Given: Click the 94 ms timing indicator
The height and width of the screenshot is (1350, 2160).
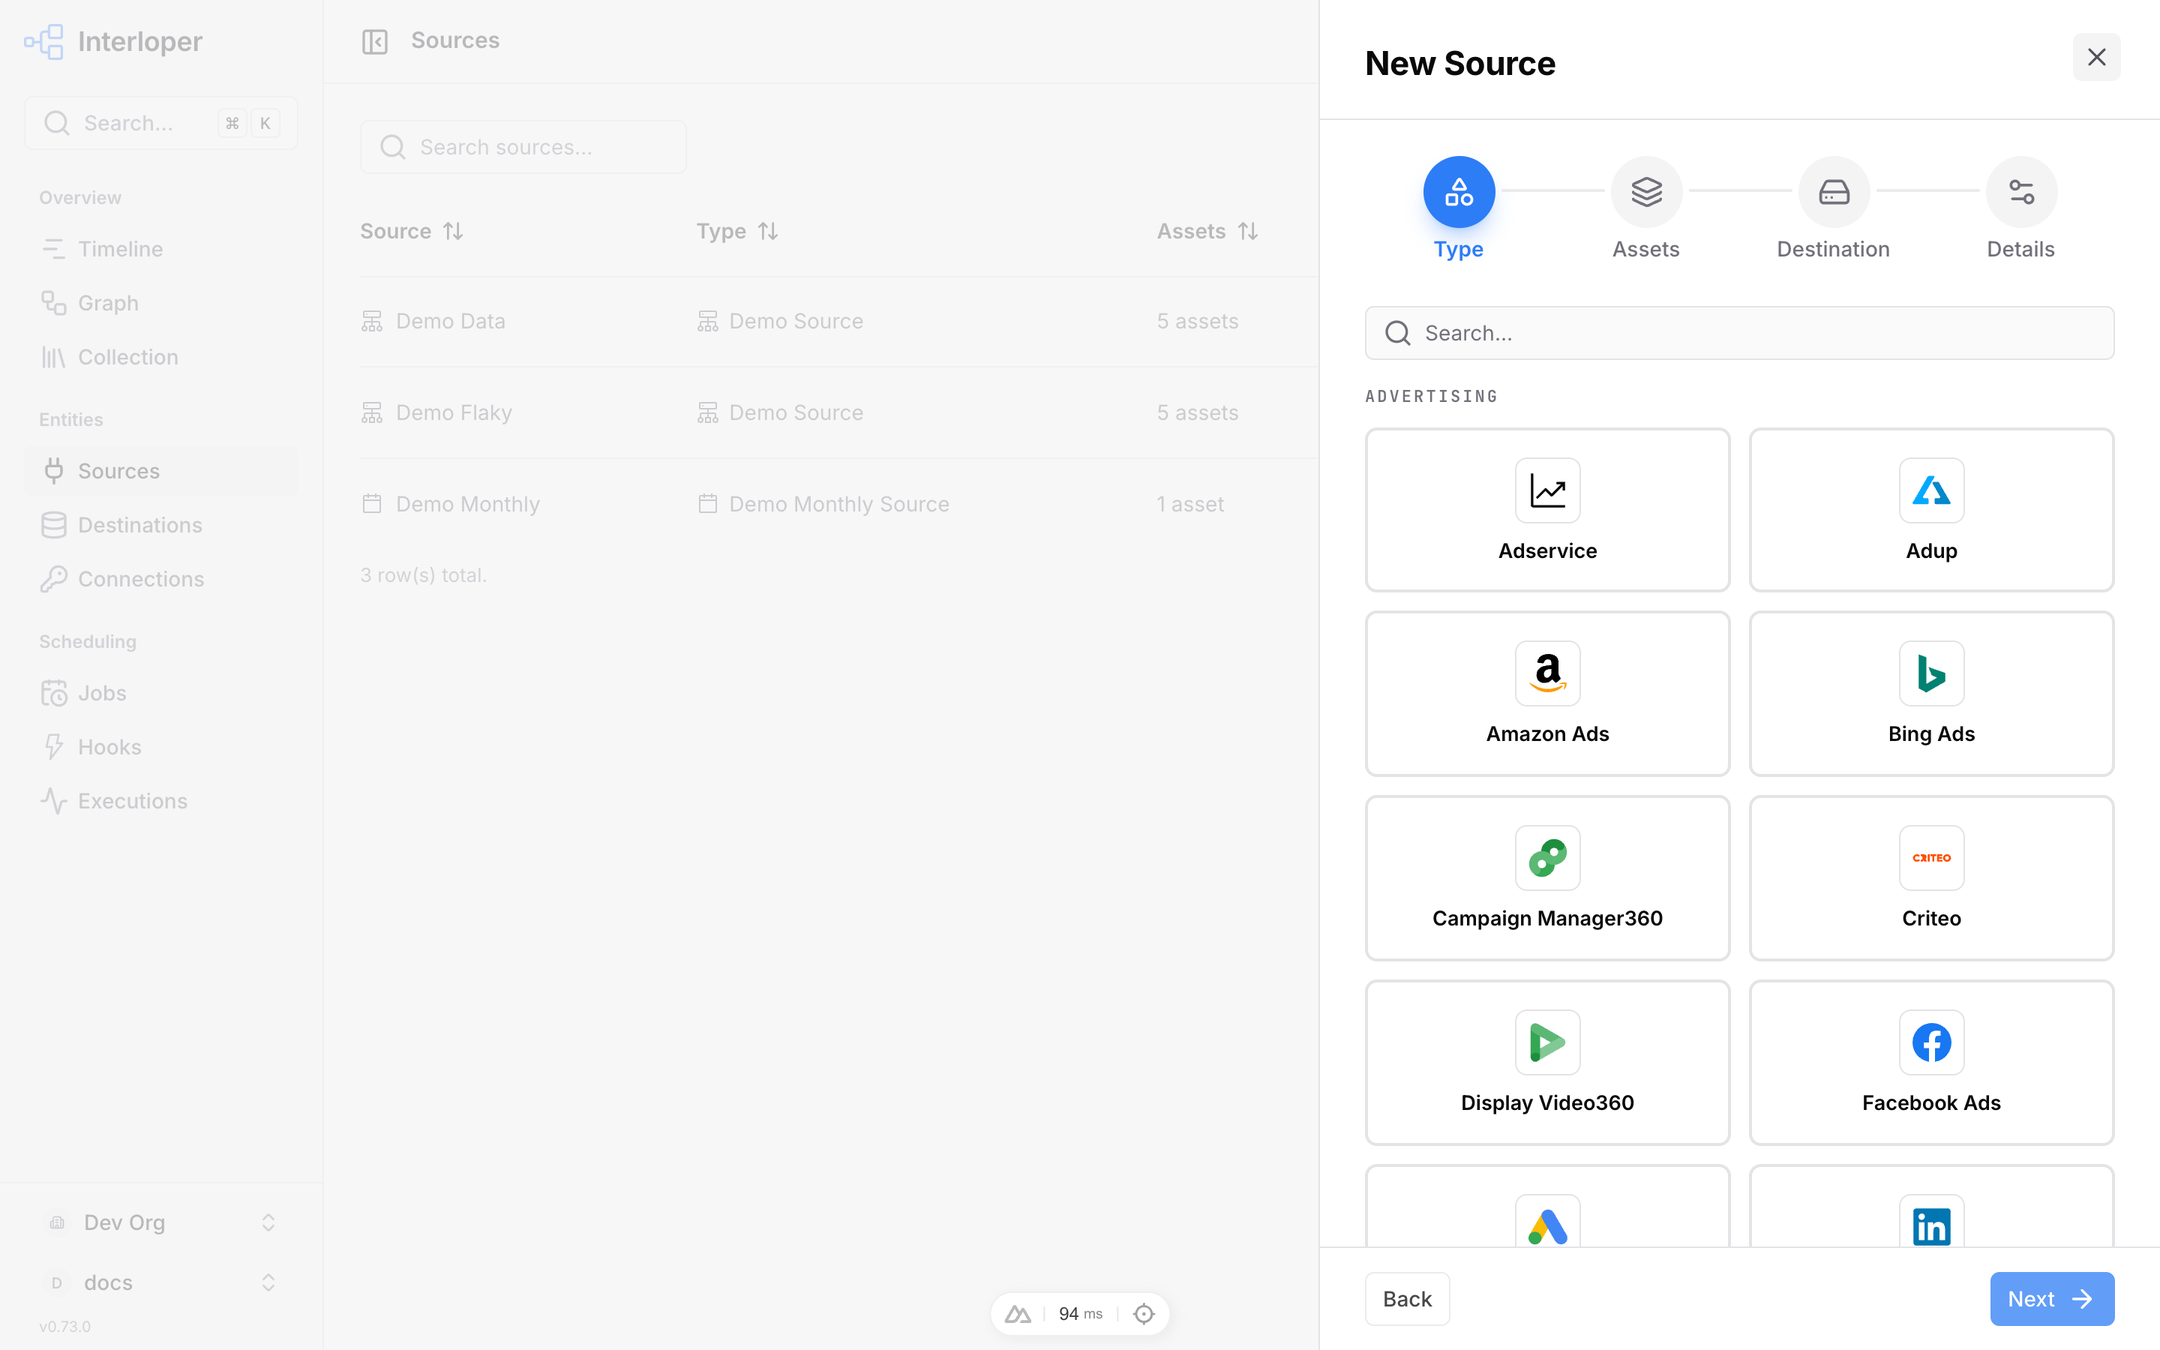Looking at the screenshot, I should coord(1081,1314).
